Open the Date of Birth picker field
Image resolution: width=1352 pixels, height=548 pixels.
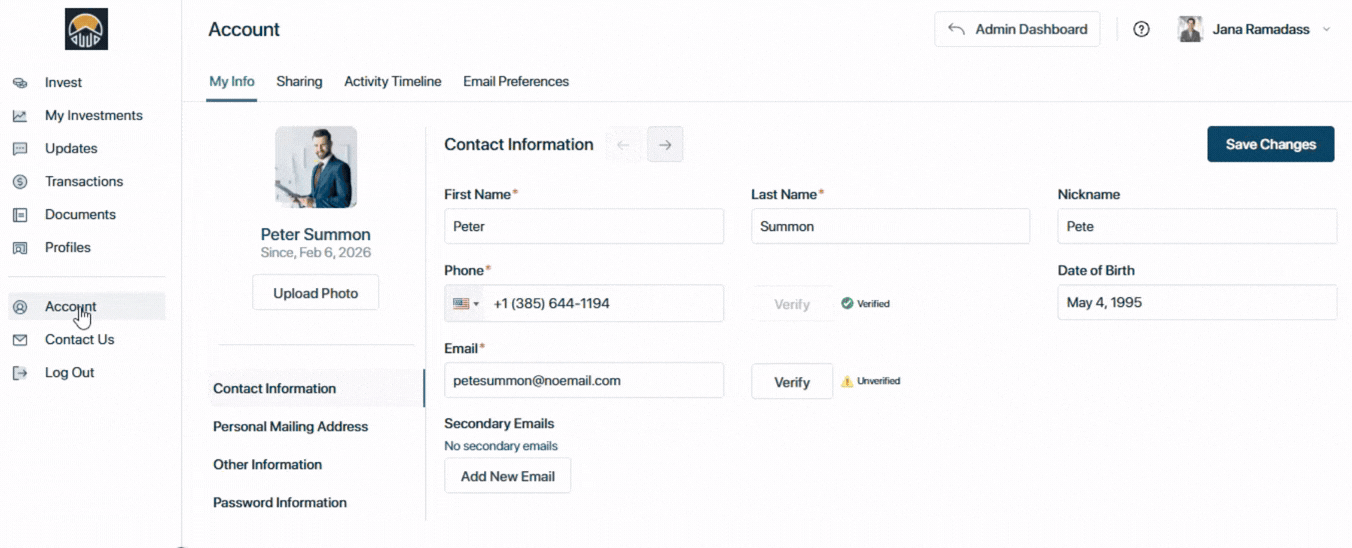tap(1196, 303)
